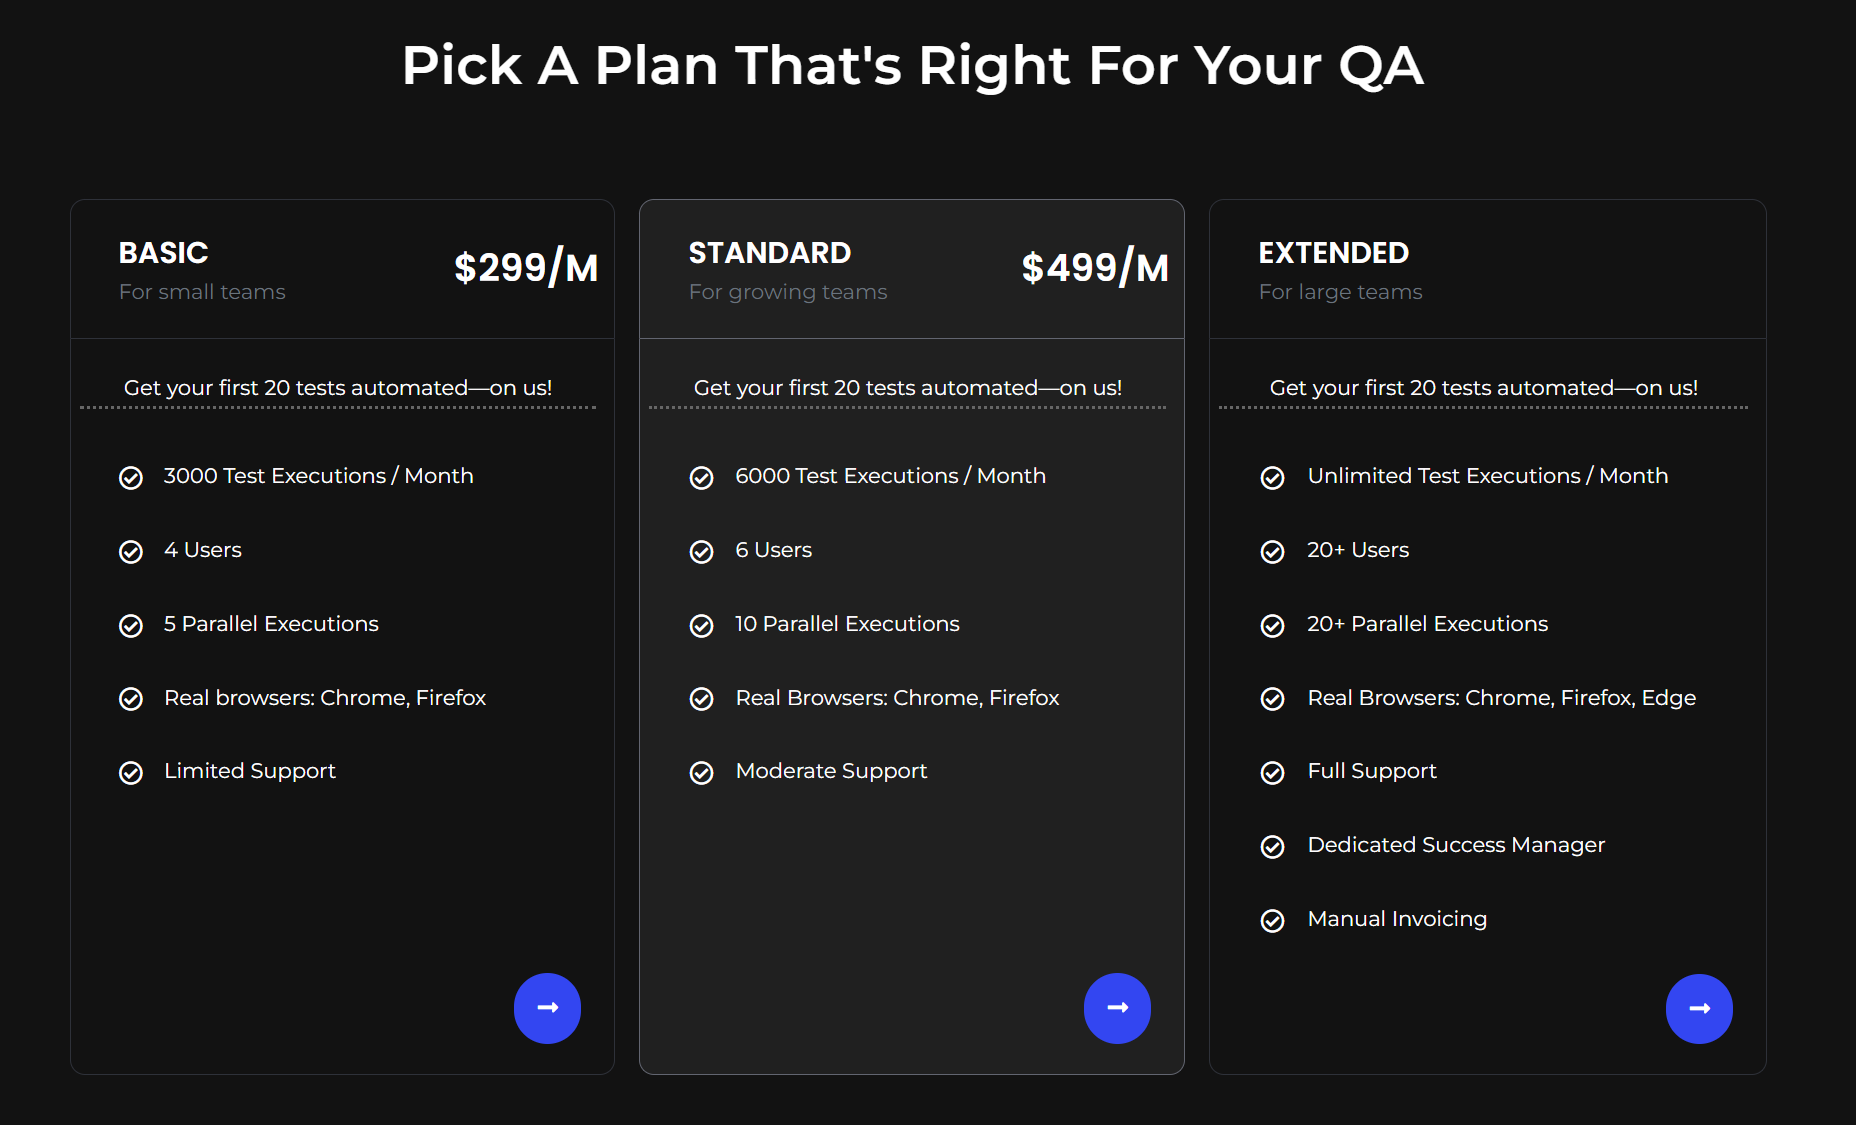Image resolution: width=1856 pixels, height=1125 pixels.
Task: Click checkmark icon beside 10 Parallel Executions
Action: coord(702,626)
